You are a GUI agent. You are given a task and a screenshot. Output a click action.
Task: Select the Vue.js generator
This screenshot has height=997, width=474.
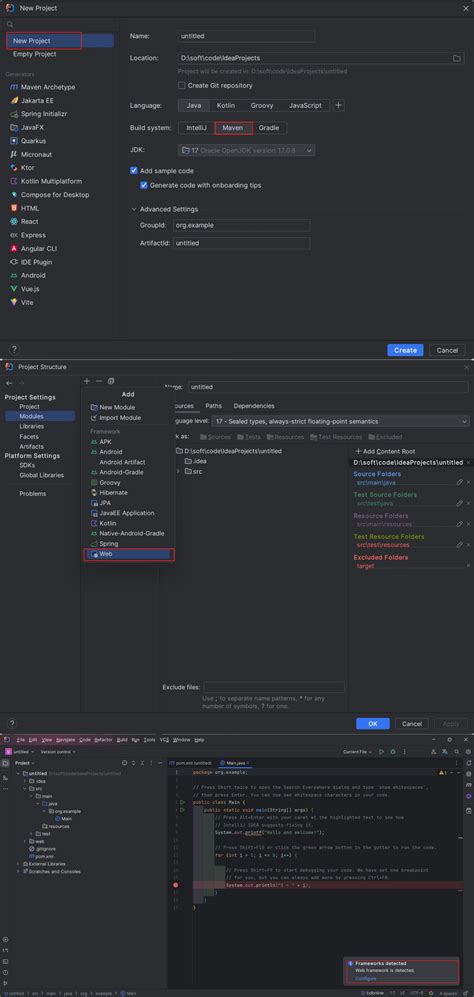27,289
